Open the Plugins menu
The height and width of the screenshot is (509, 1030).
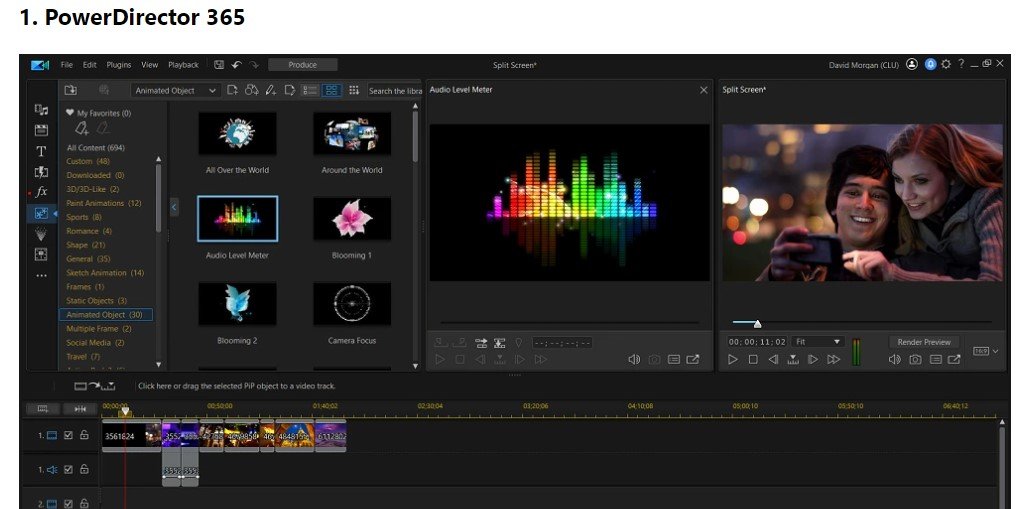(118, 65)
